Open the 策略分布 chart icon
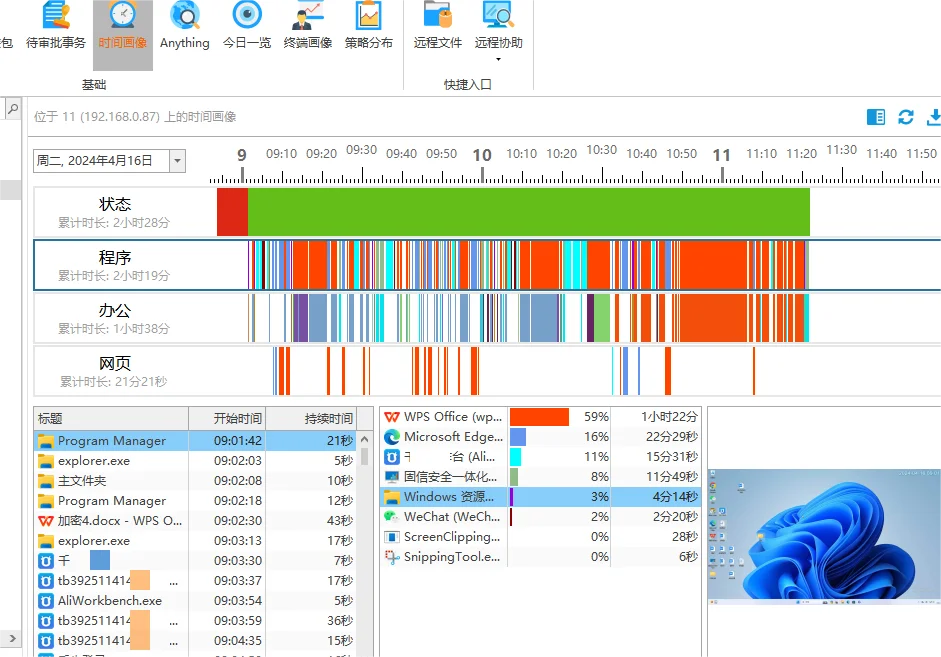 click(x=368, y=27)
